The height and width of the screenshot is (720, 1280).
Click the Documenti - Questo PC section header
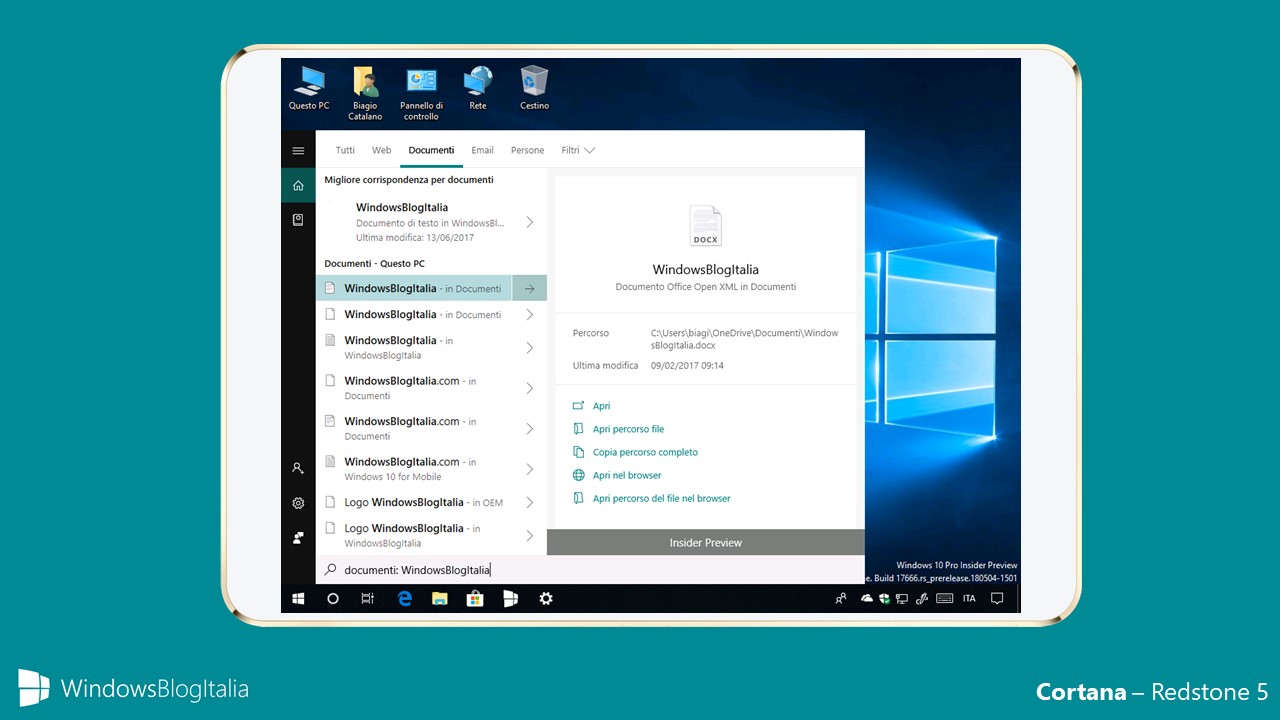click(375, 263)
